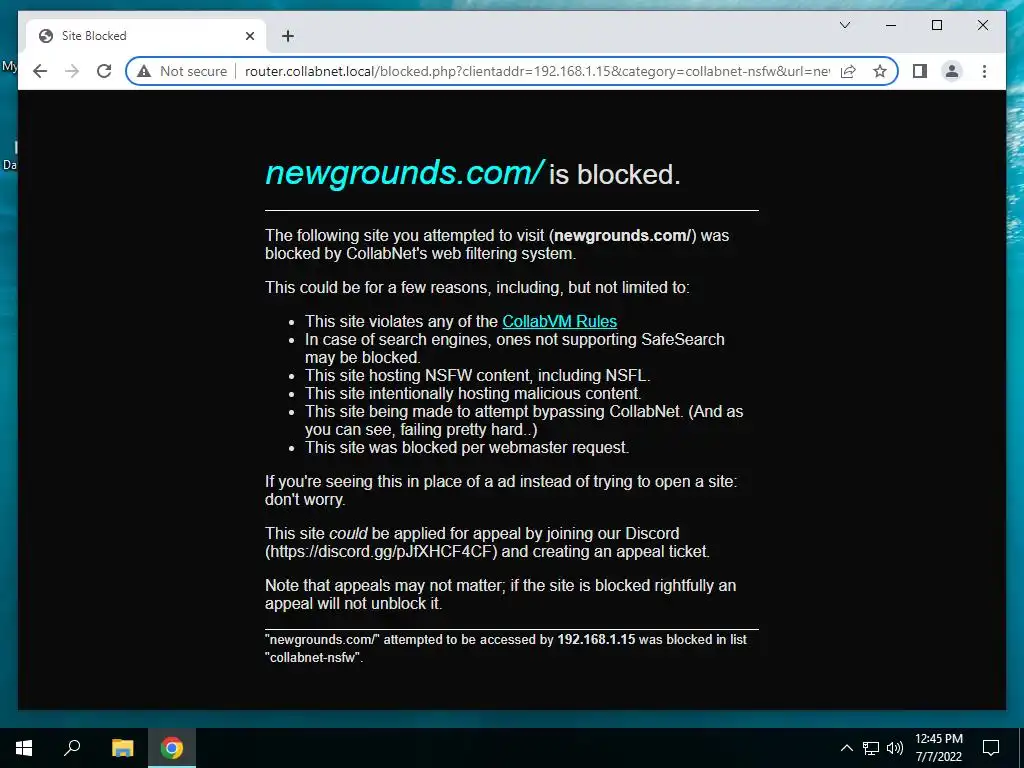This screenshot has height=768, width=1024.
Task: Open Windows taskbar search
Action: coord(72,748)
